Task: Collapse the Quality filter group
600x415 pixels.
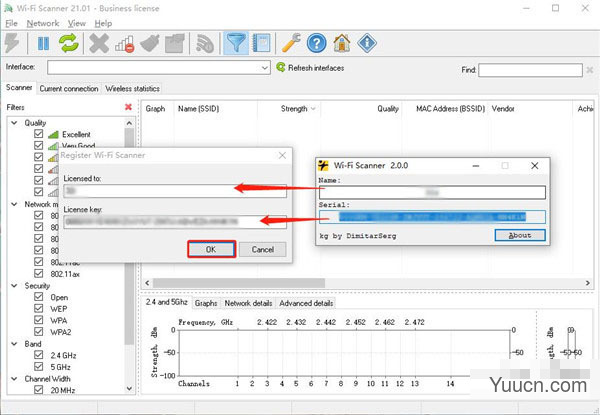Action: point(15,123)
